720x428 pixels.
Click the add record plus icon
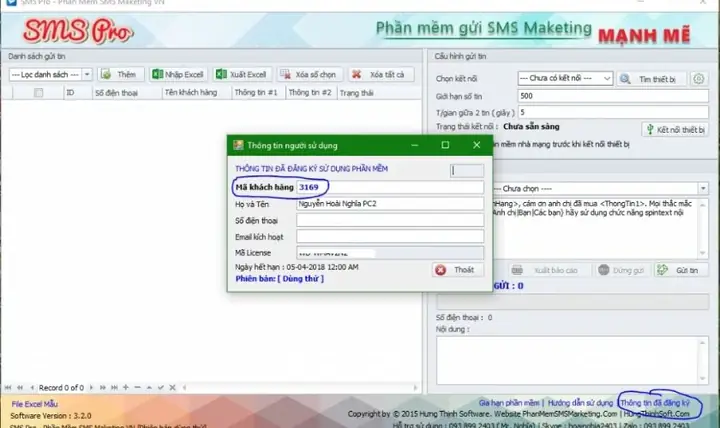[126, 388]
